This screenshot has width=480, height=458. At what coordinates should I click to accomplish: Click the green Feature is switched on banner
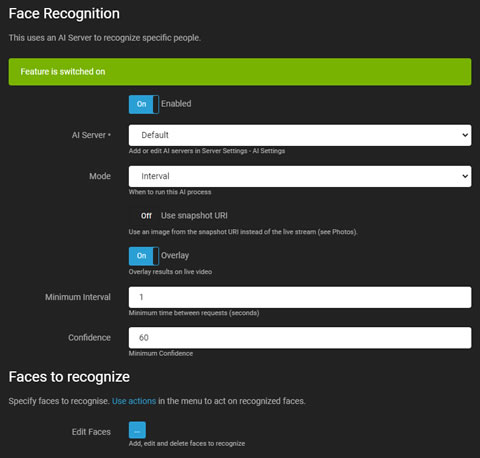[x=240, y=72]
